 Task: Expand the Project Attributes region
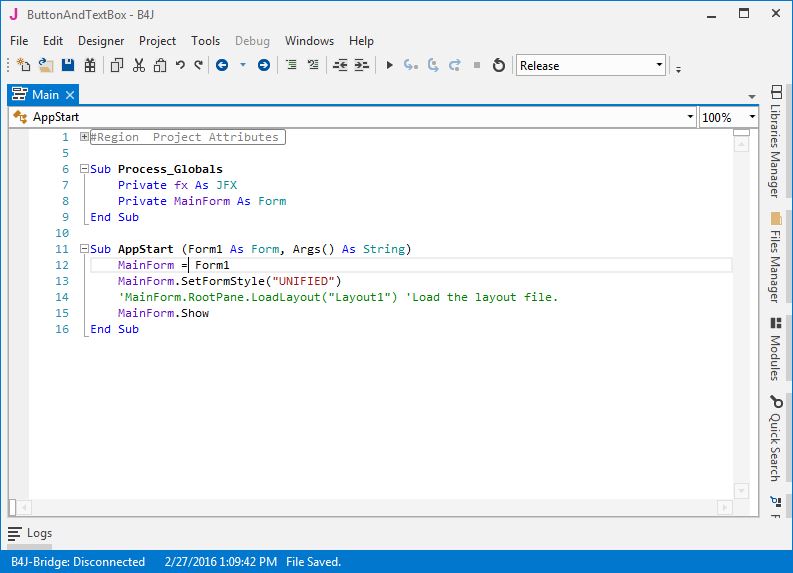tap(84, 137)
